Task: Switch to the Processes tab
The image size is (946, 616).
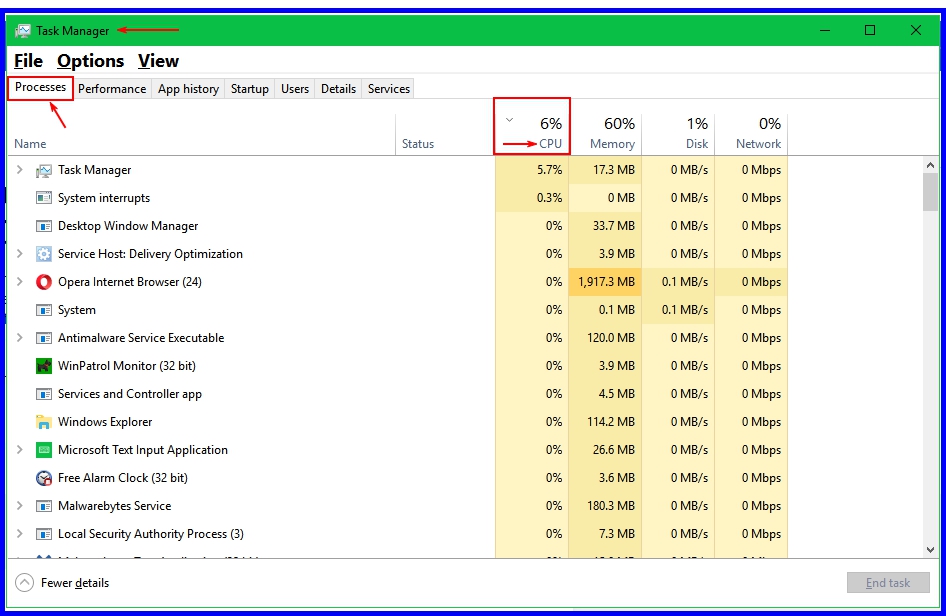Action: (40, 87)
